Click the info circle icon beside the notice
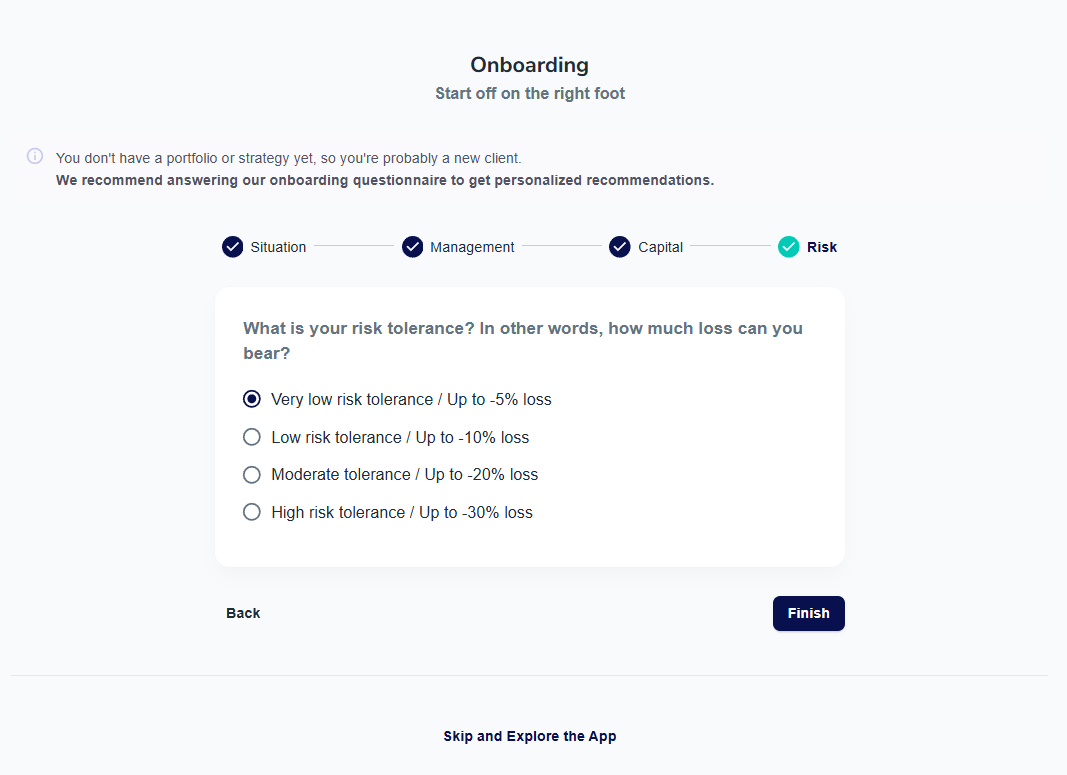The height and width of the screenshot is (775, 1067). tap(35, 156)
